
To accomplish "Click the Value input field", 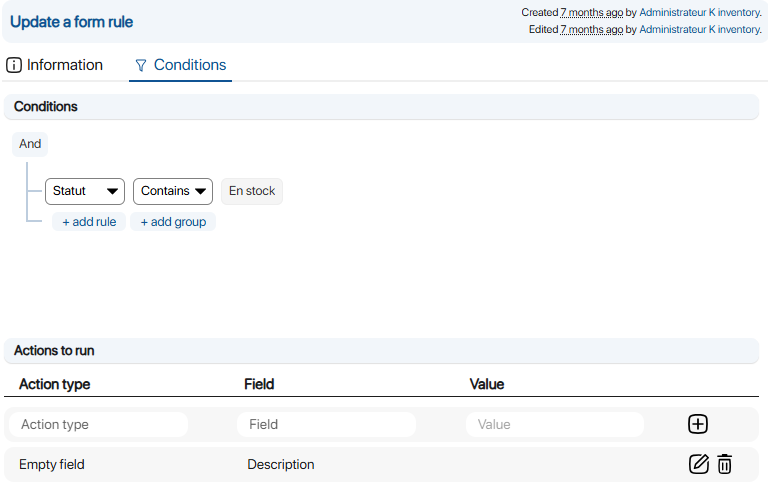I will pos(554,425).
